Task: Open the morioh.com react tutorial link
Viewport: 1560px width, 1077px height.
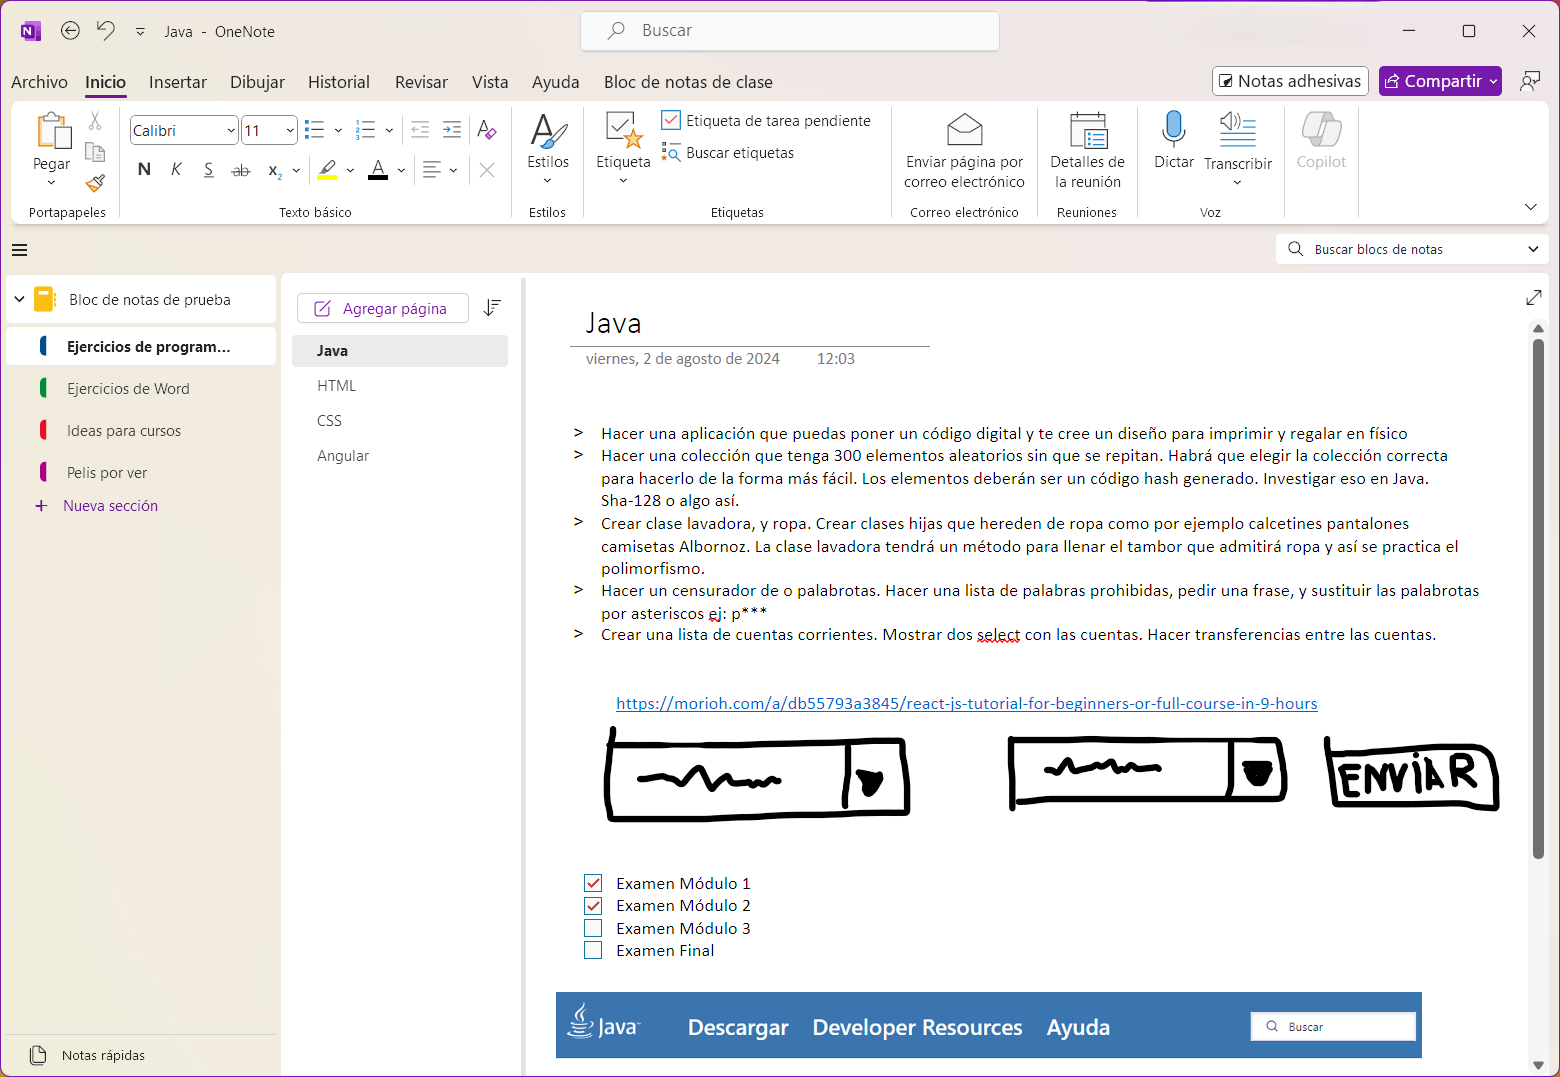Action: [966, 703]
